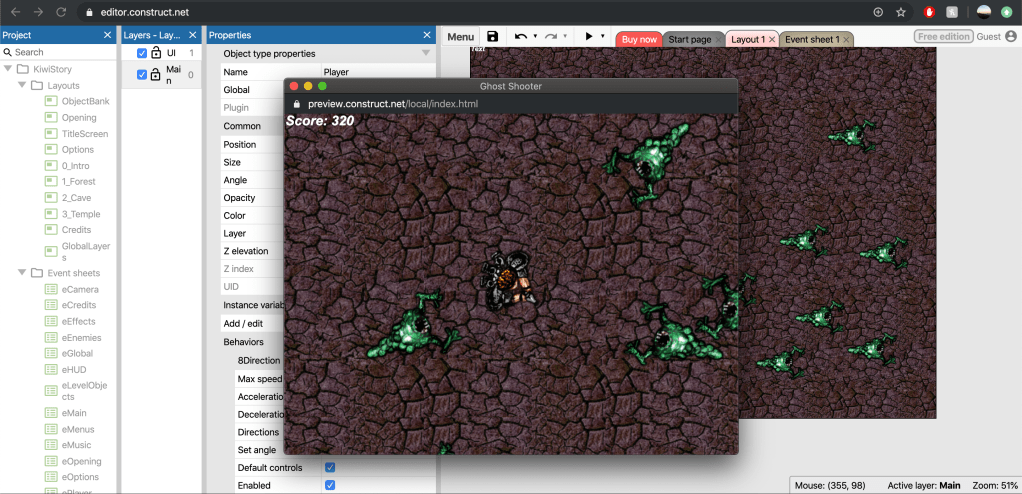Screen dimensions: 1022x494
Task: Click the Undo arrow icon
Action: click(520, 37)
